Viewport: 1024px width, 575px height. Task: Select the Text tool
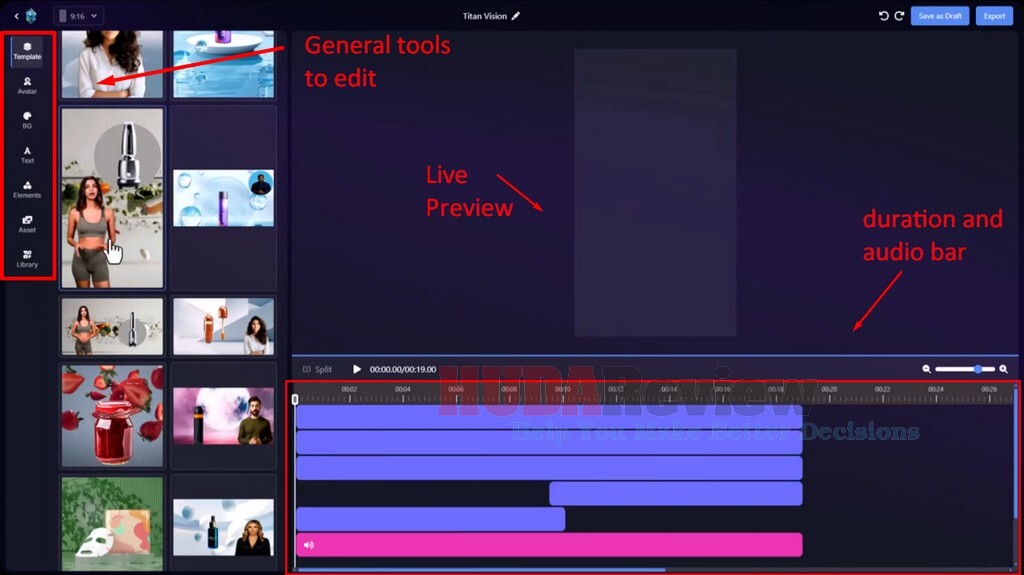coord(27,154)
